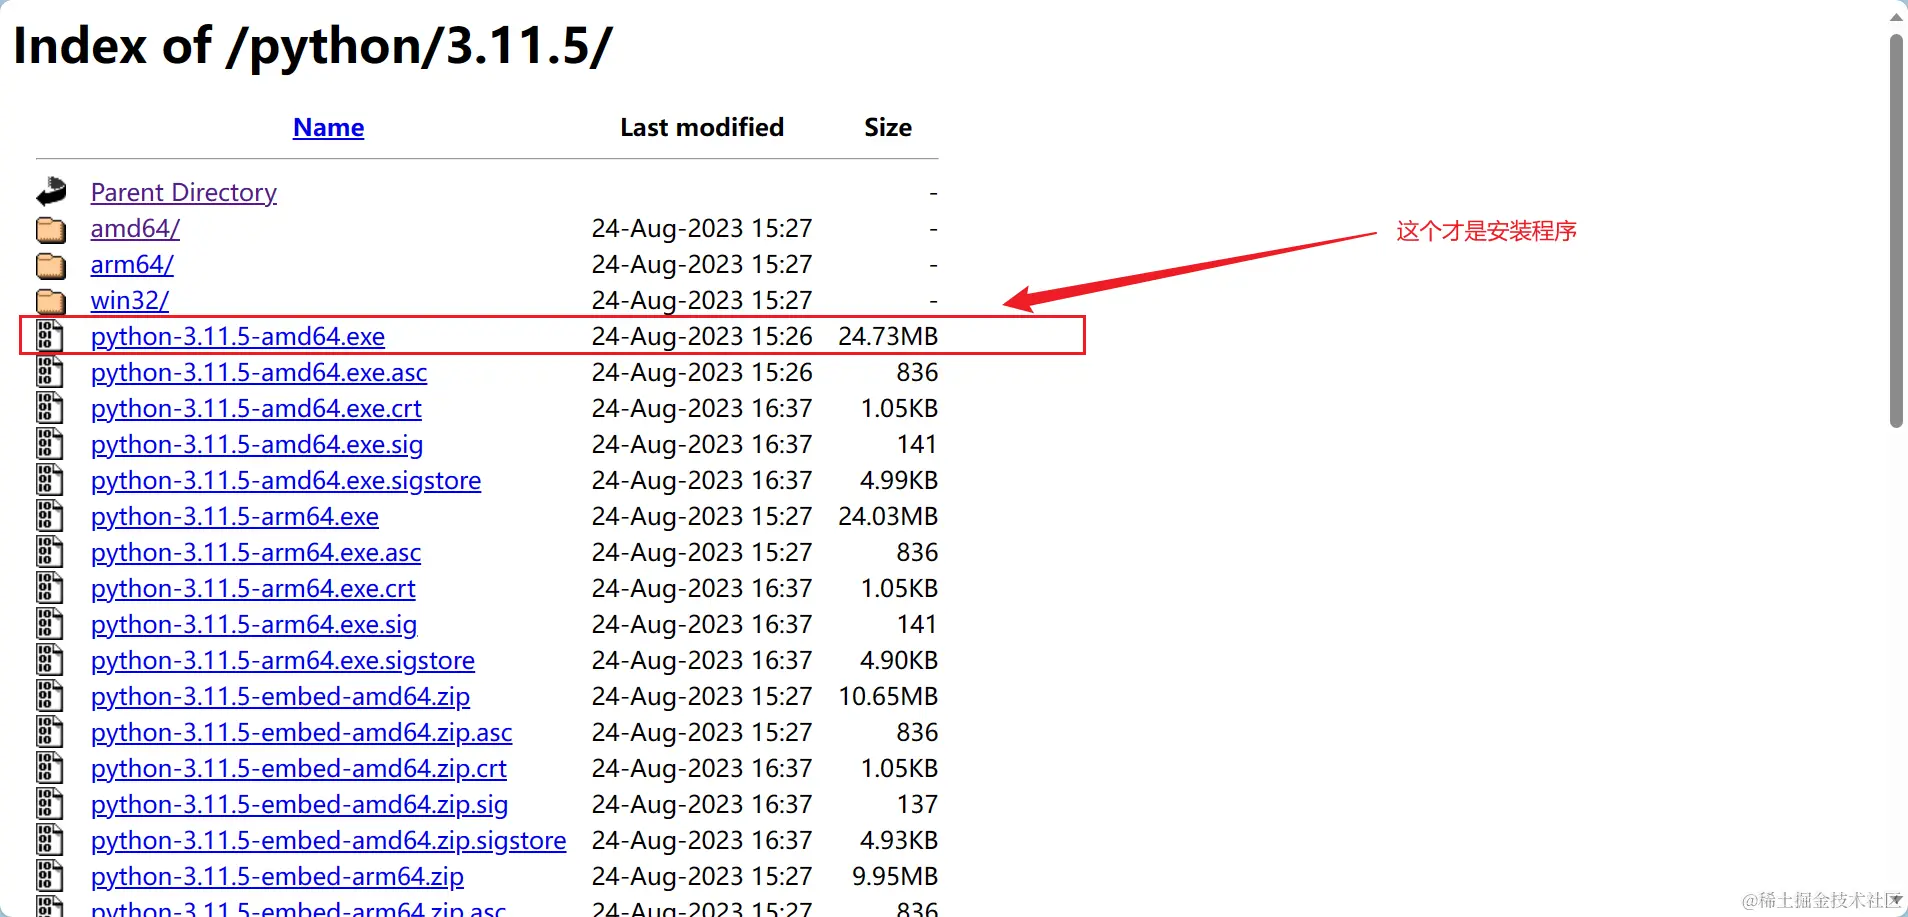Click file icon beside python-3.11.5-amd64.exe.sigstore
The height and width of the screenshot is (917, 1908).
click(50, 480)
